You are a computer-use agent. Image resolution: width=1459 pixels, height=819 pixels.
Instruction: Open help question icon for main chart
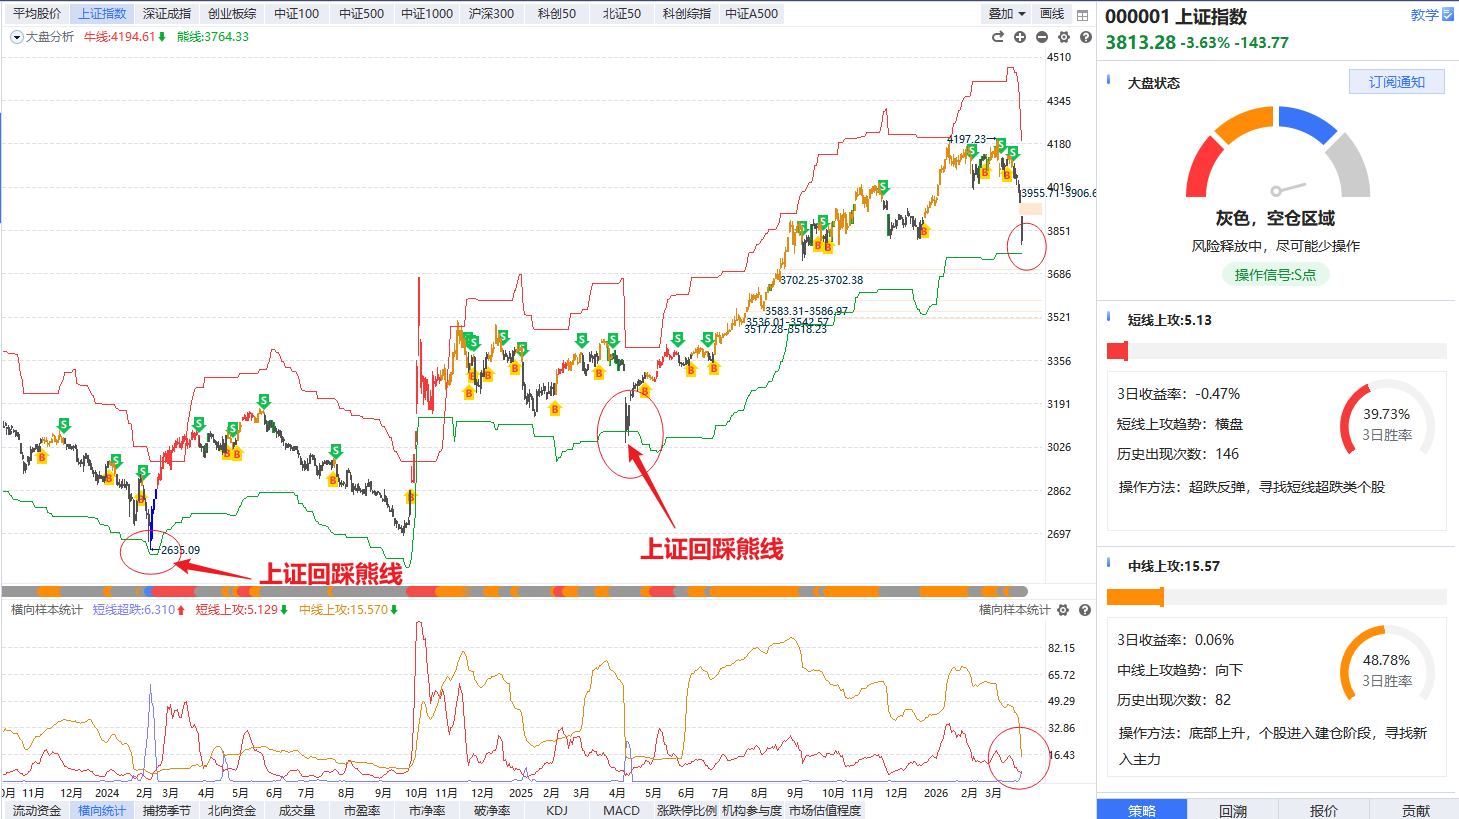coord(1086,37)
